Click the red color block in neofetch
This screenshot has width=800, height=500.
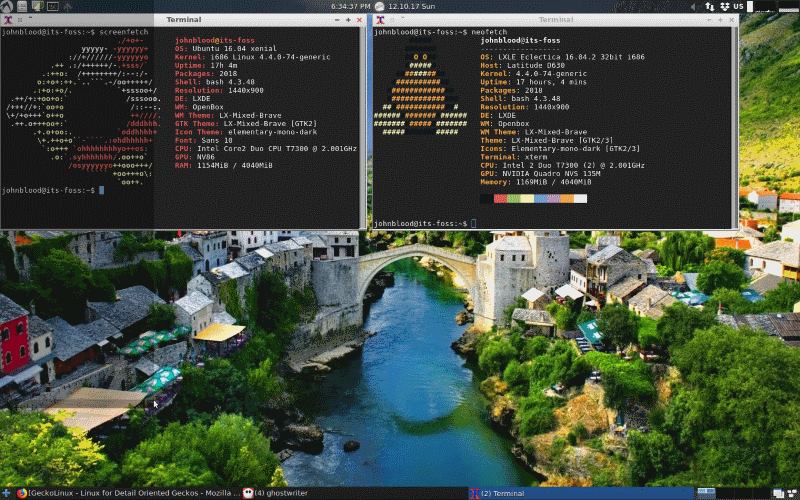pyautogui.click(x=501, y=198)
